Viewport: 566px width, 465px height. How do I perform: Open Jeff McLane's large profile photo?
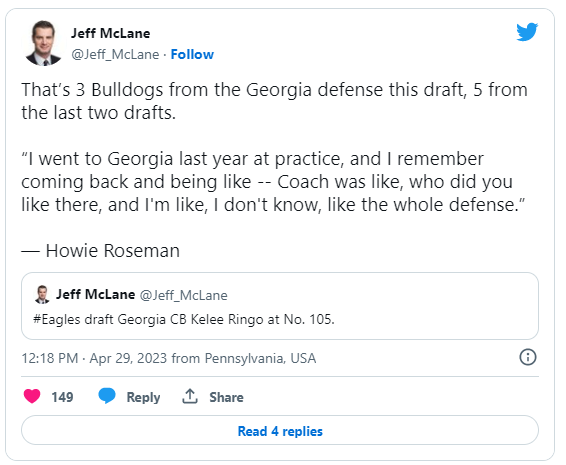coord(44,43)
